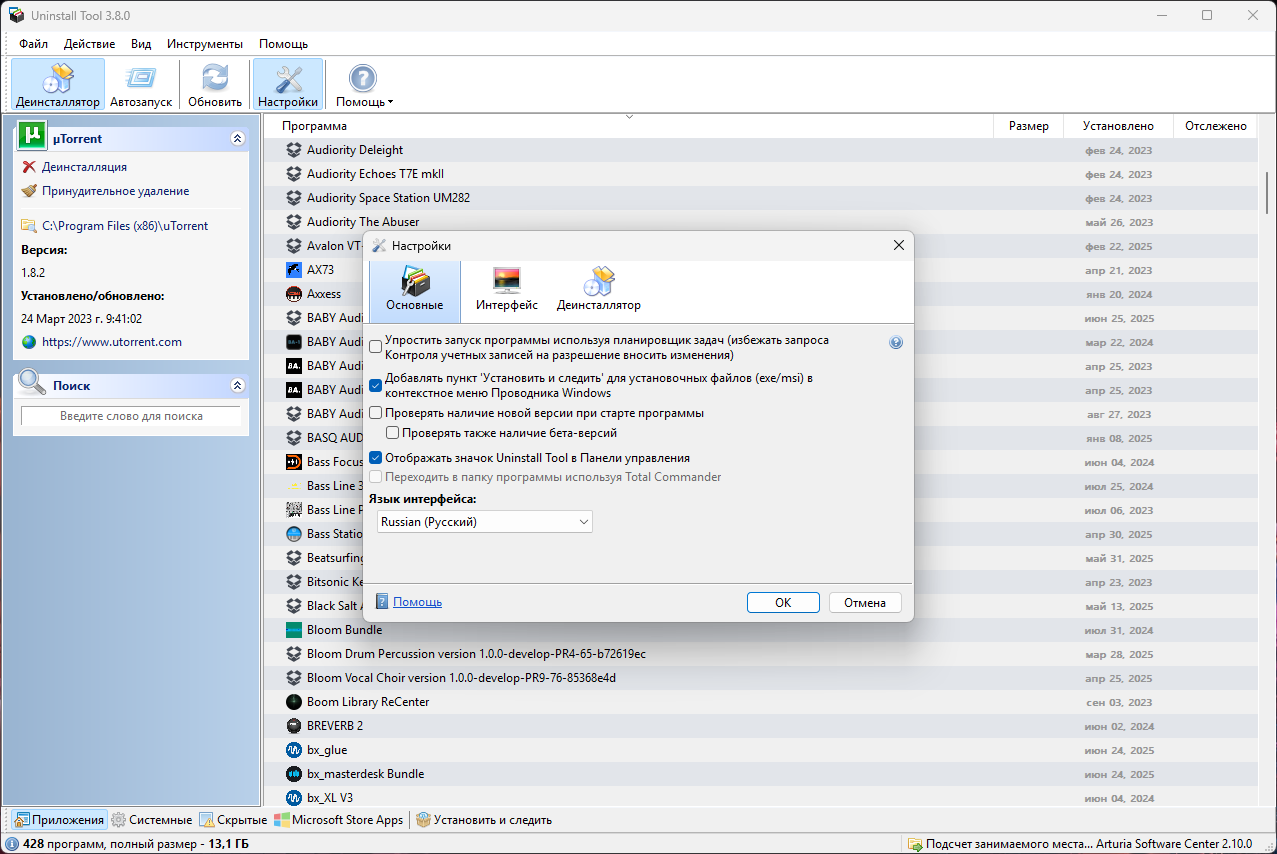Sort by Установлено column header
The width and height of the screenshot is (1277, 854).
coord(1118,126)
